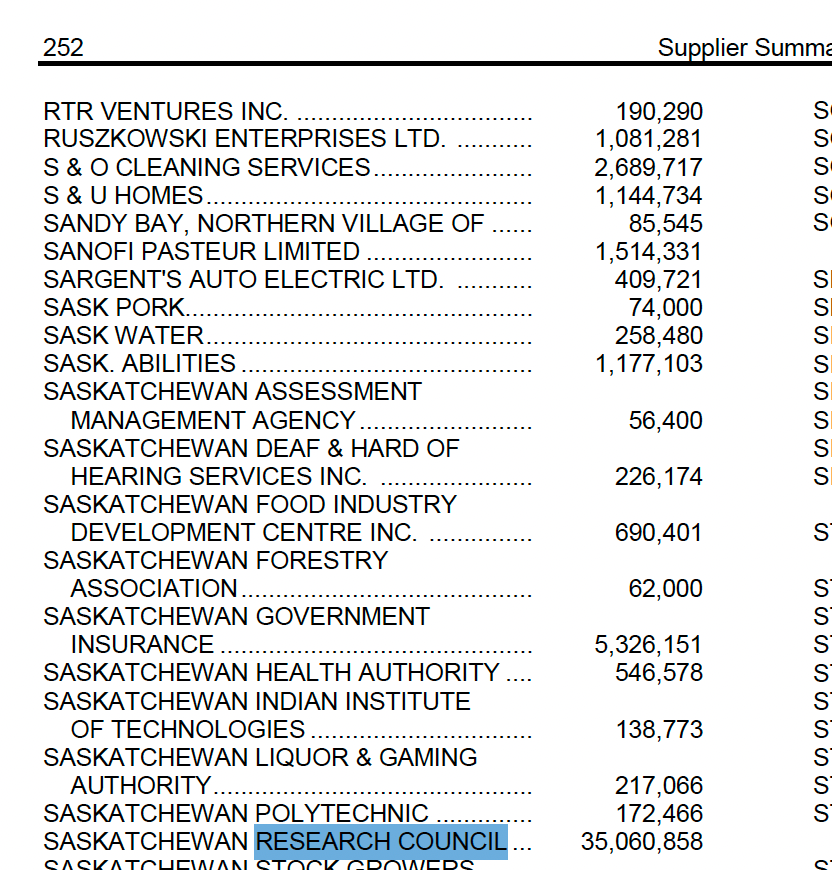The image size is (832, 870).
Task: Click the page number 252
Action: pyautogui.click(x=63, y=48)
